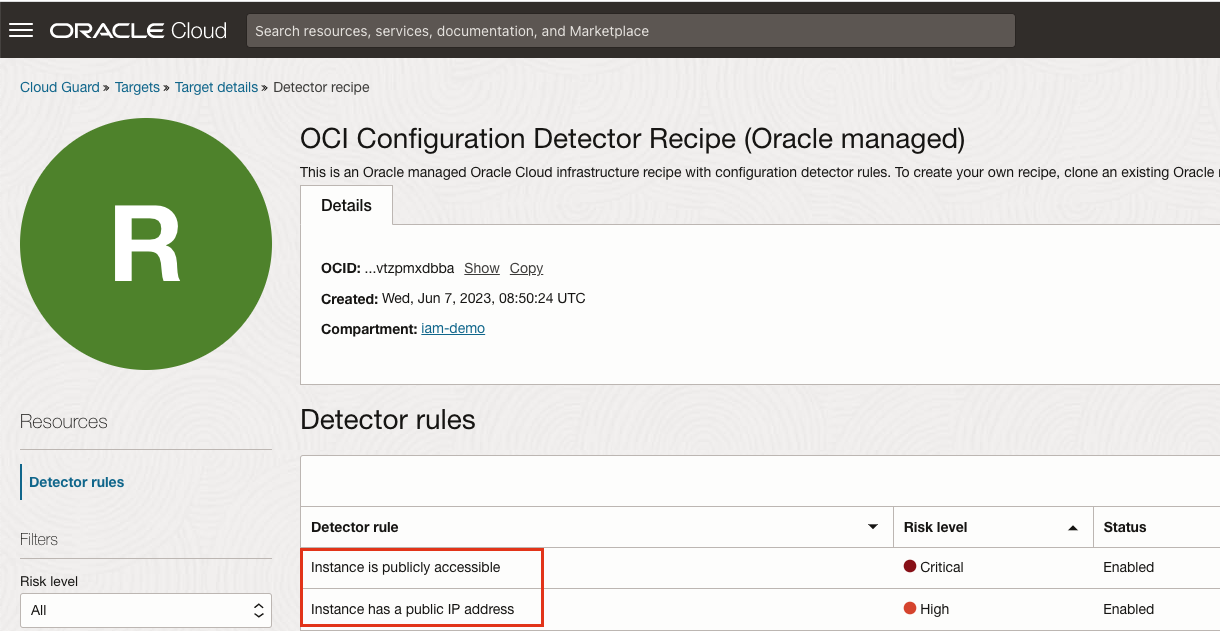Go to Targets breadcrumb link
1220x631 pixels.
tap(137, 87)
